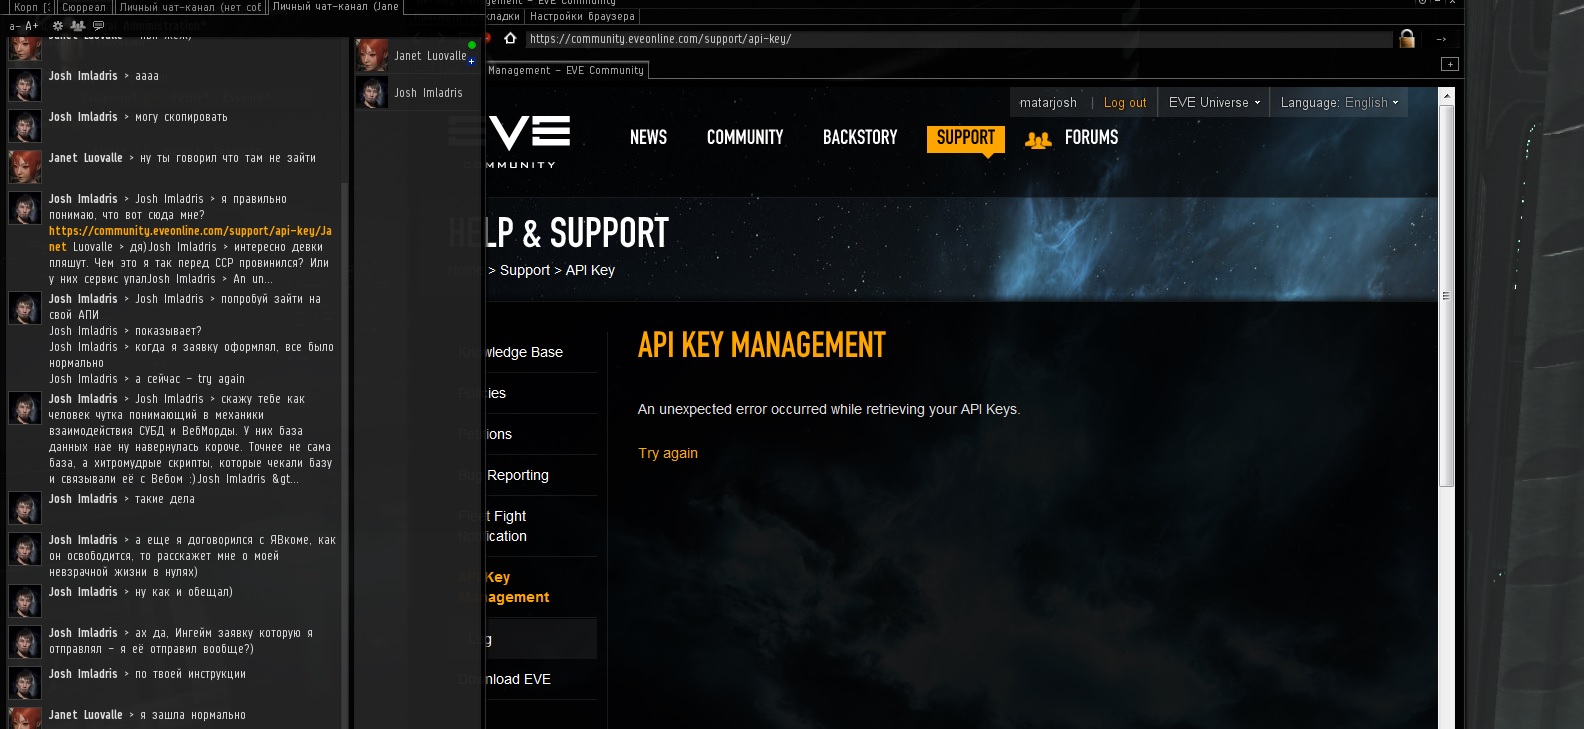This screenshot has width=1584, height=729.
Task: Click the SSL padlock icon in the address bar
Action: click(x=1407, y=39)
